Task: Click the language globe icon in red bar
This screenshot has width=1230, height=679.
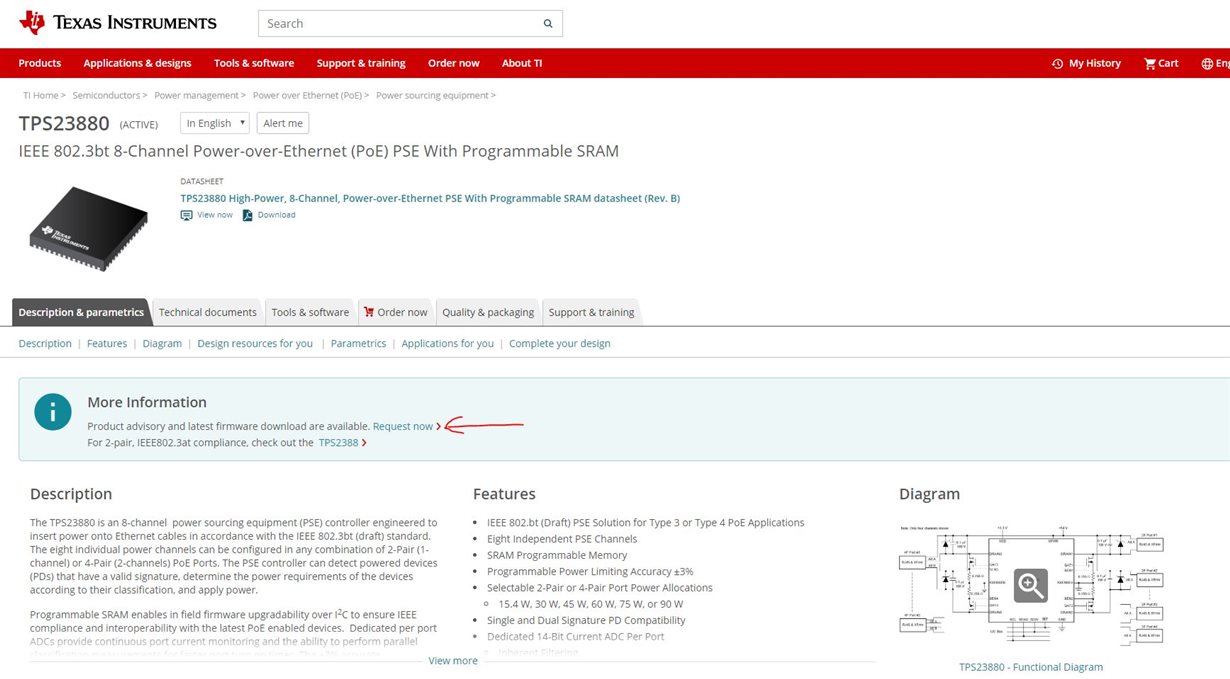Action: click(x=1207, y=63)
